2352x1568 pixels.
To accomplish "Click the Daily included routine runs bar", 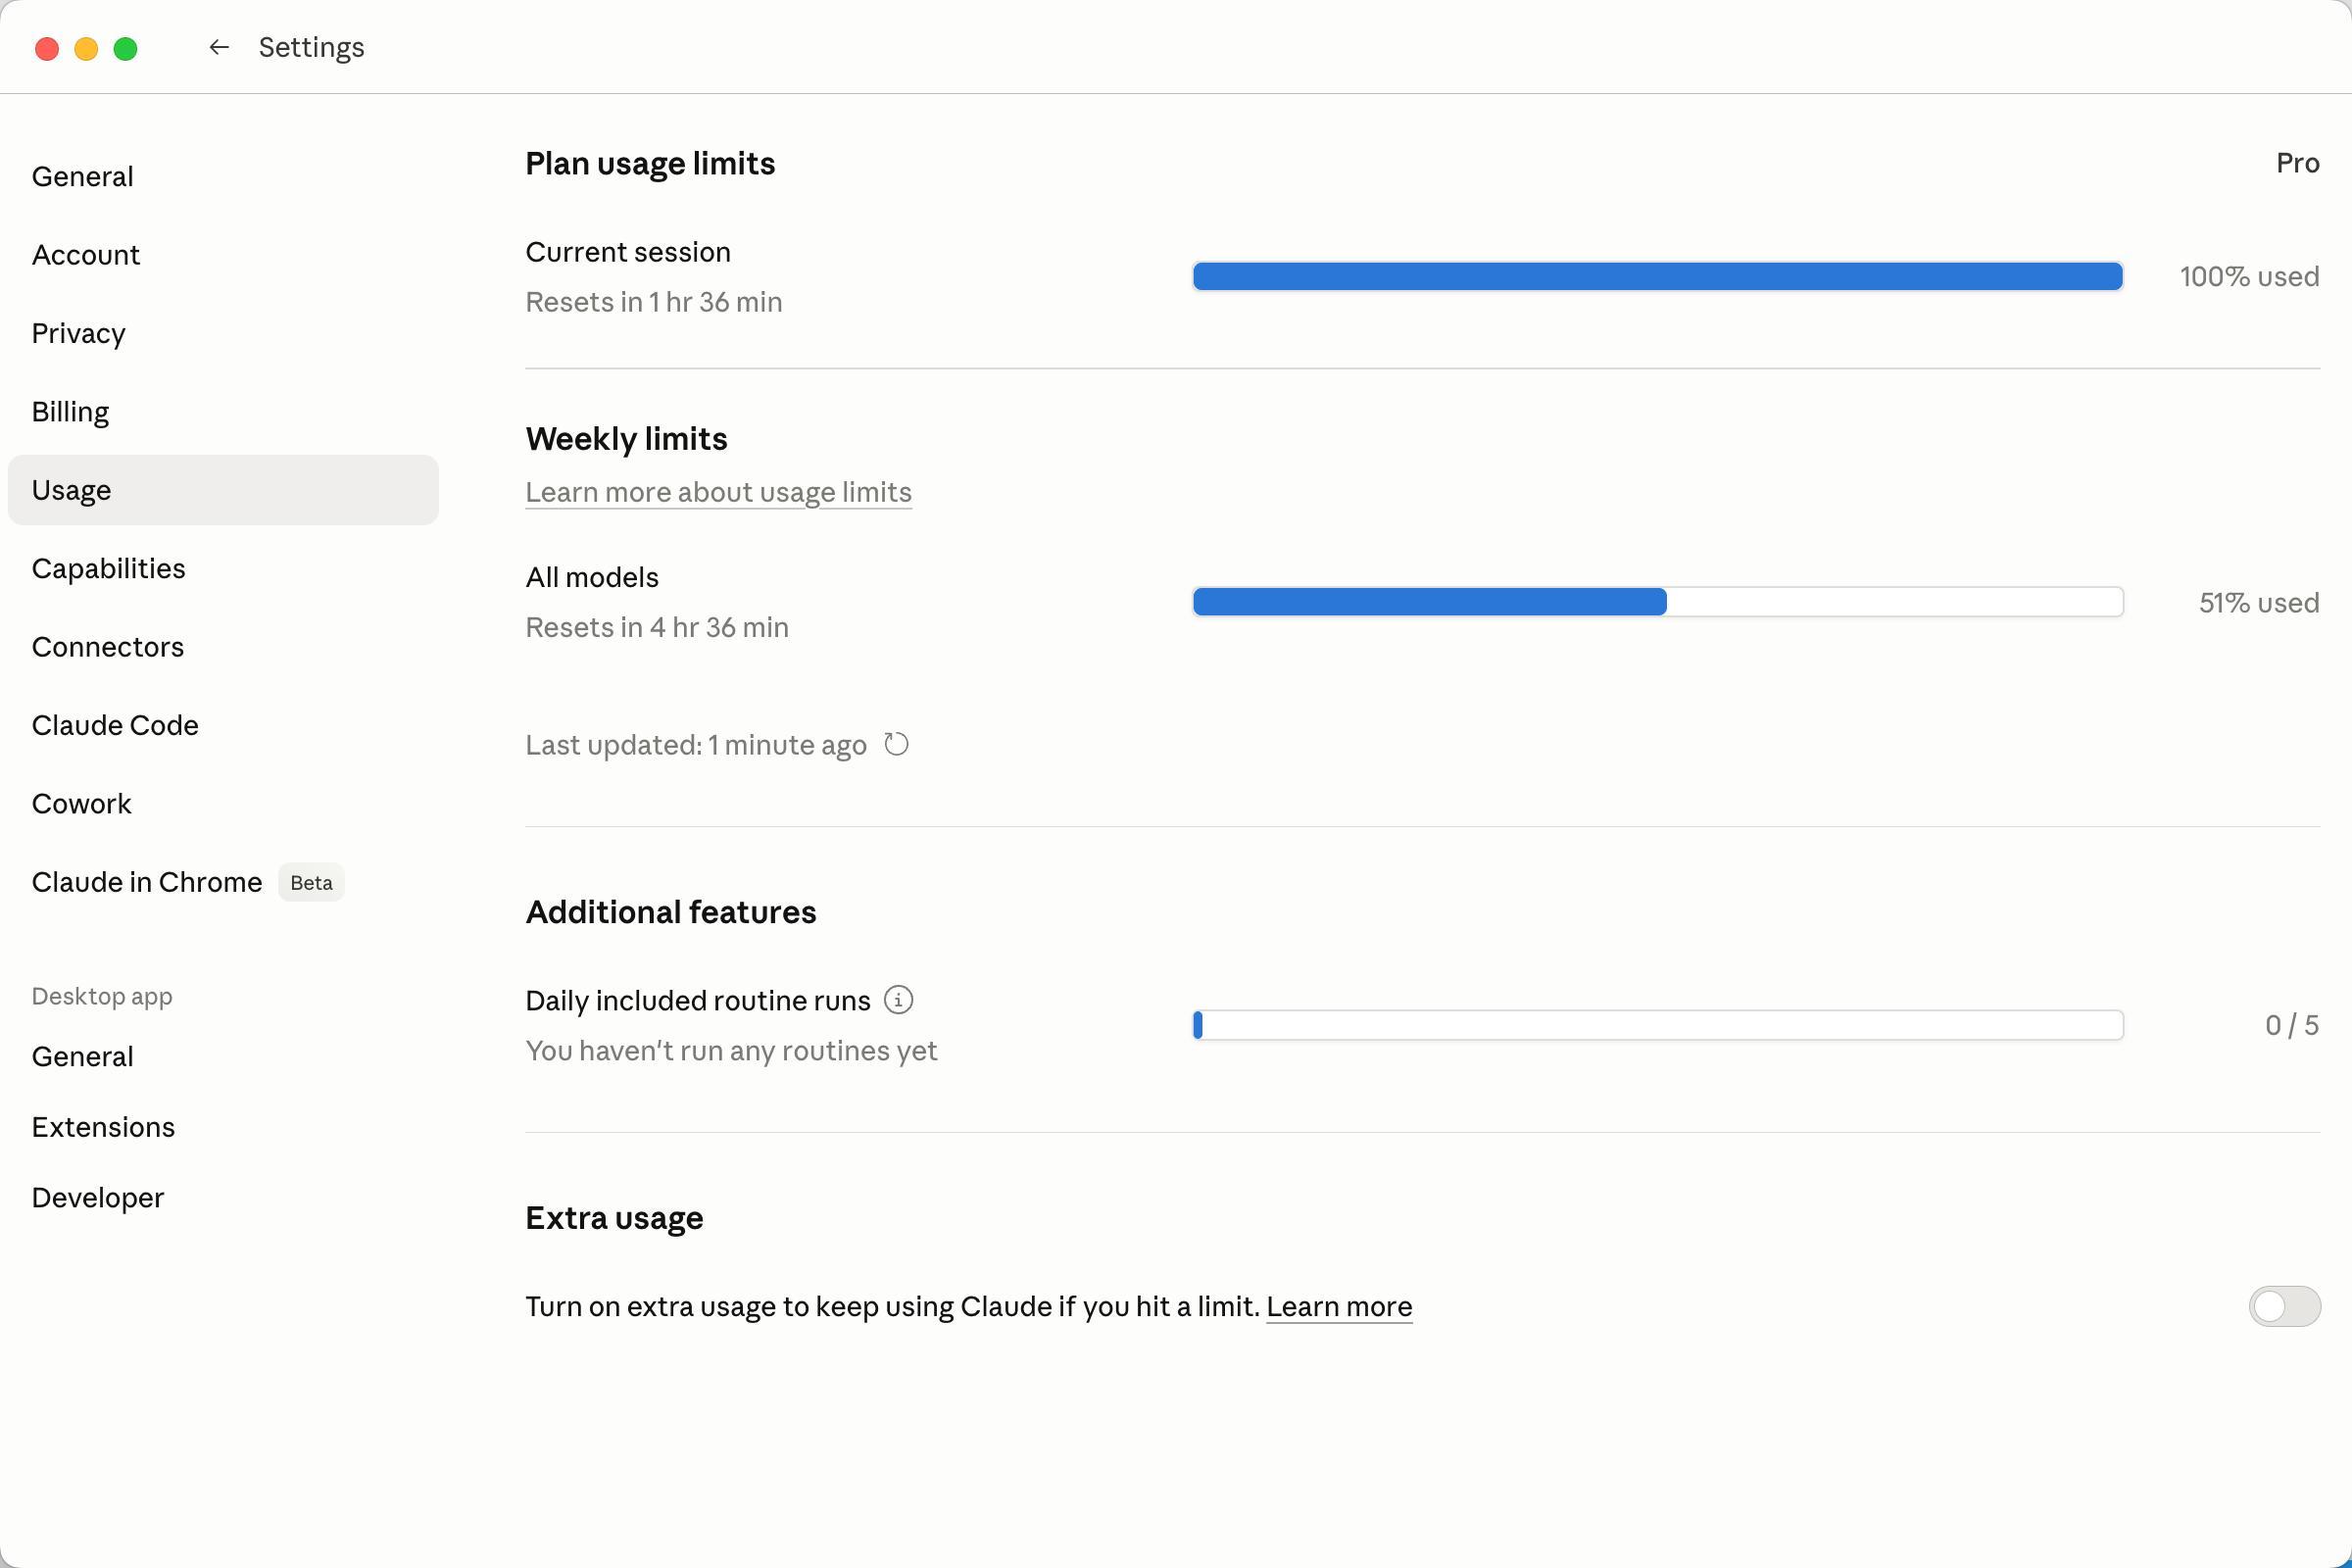I will pos(1657,1025).
